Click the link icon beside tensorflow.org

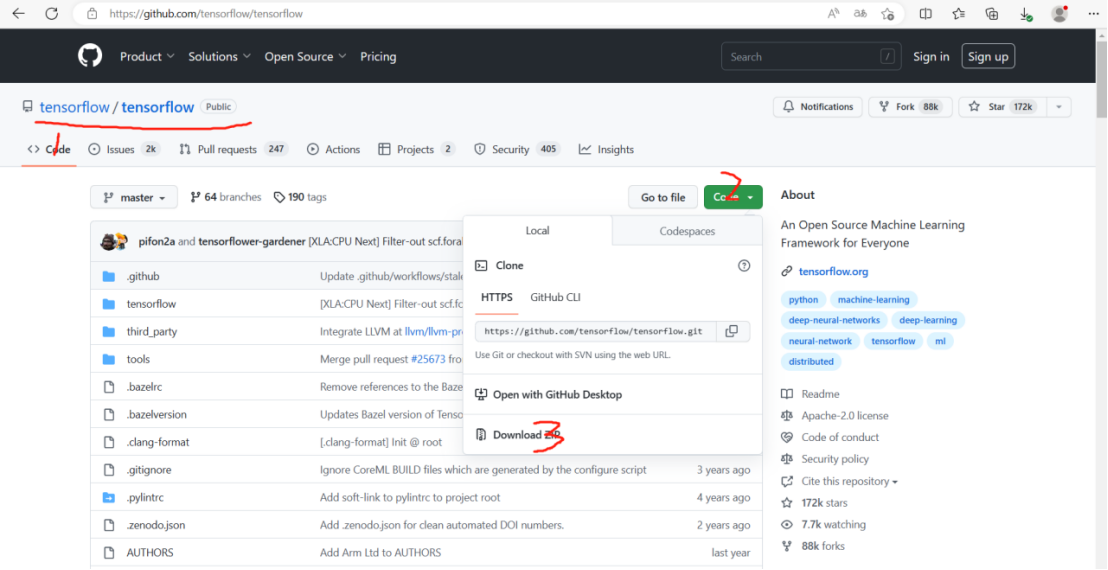click(x=786, y=271)
